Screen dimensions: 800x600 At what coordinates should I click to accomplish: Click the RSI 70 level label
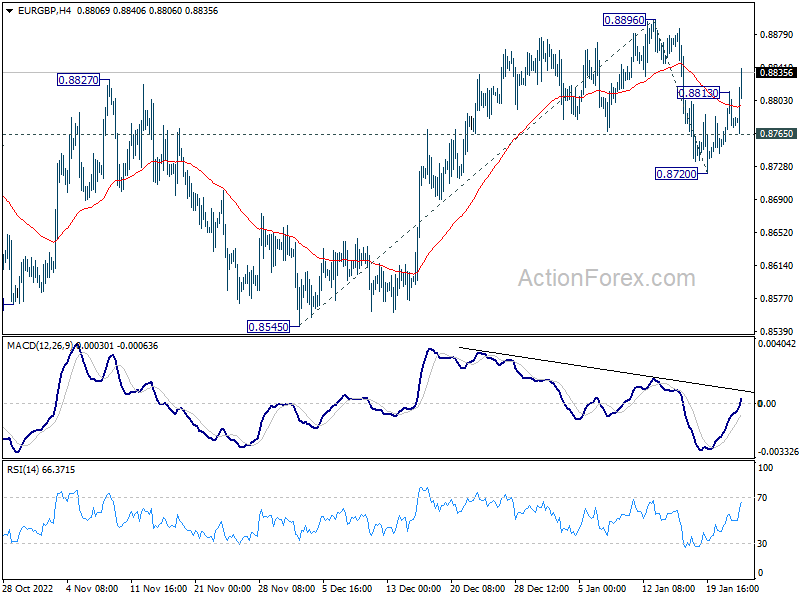click(762, 498)
